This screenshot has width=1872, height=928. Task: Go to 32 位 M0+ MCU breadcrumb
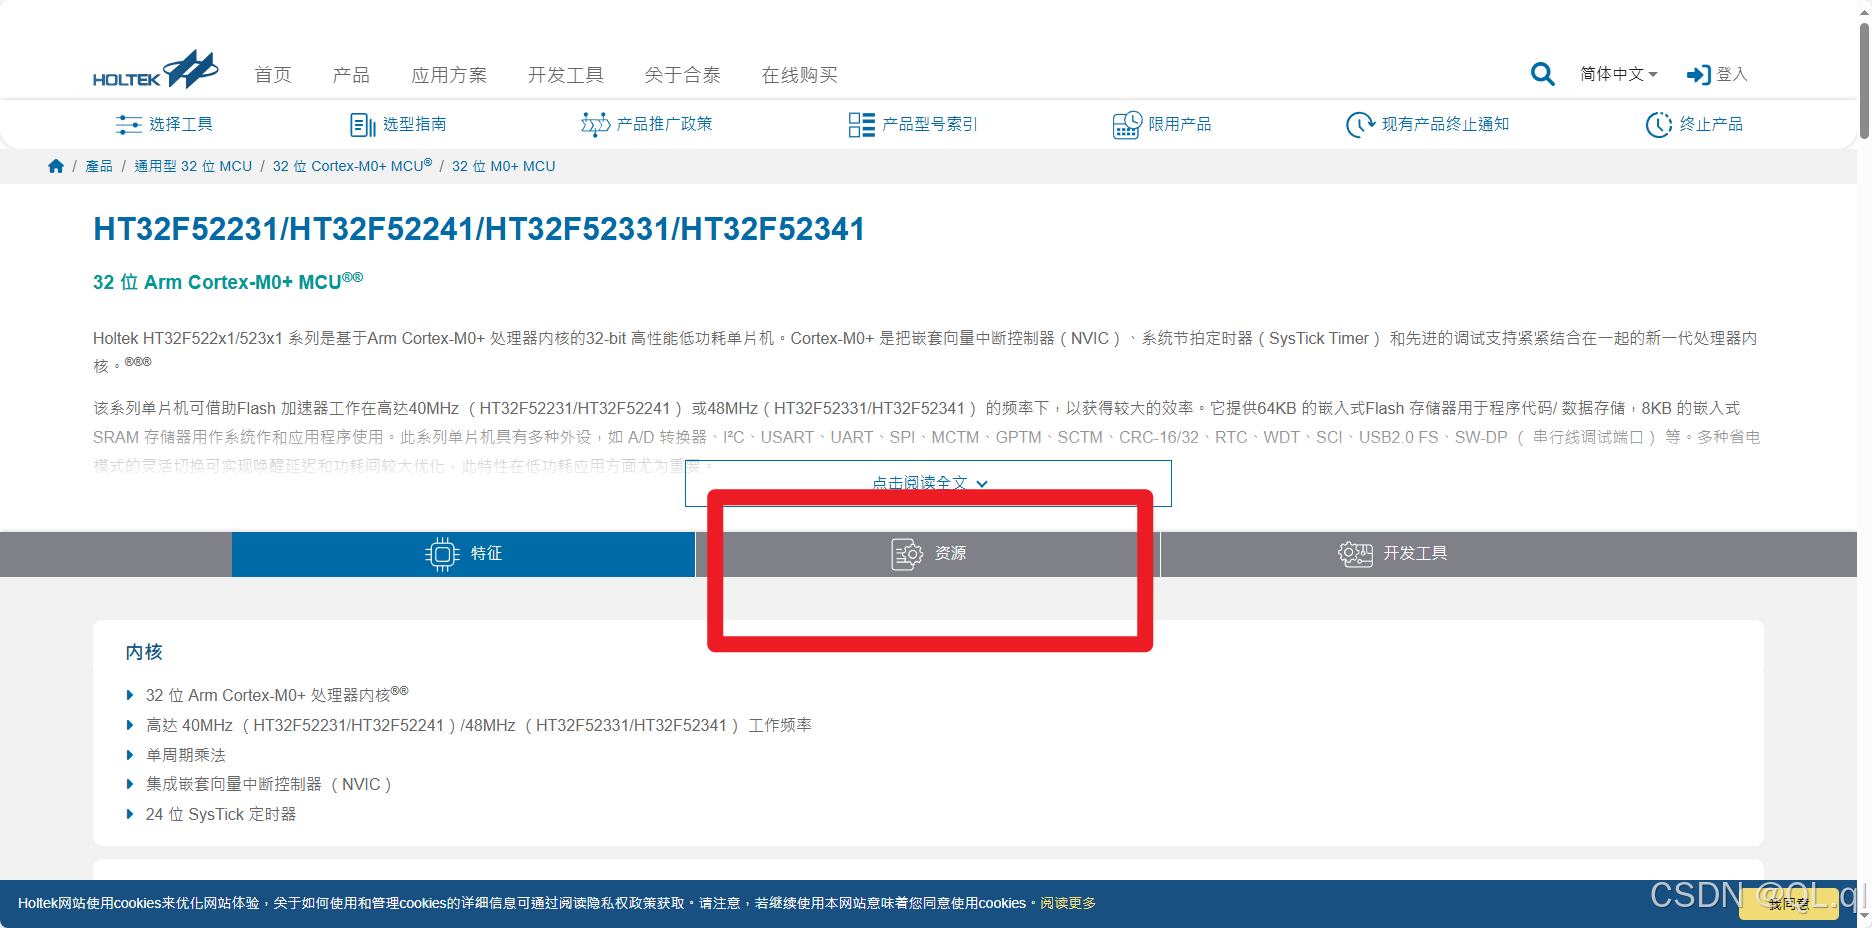tap(503, 166)
